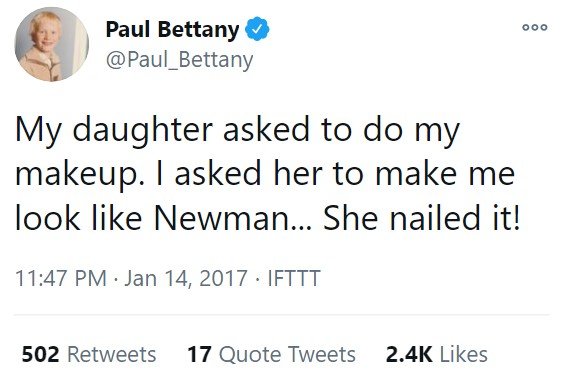This screenshot has width=565, height=377.
Task: Open the three-dot more options menu
Action: [535, 27]
